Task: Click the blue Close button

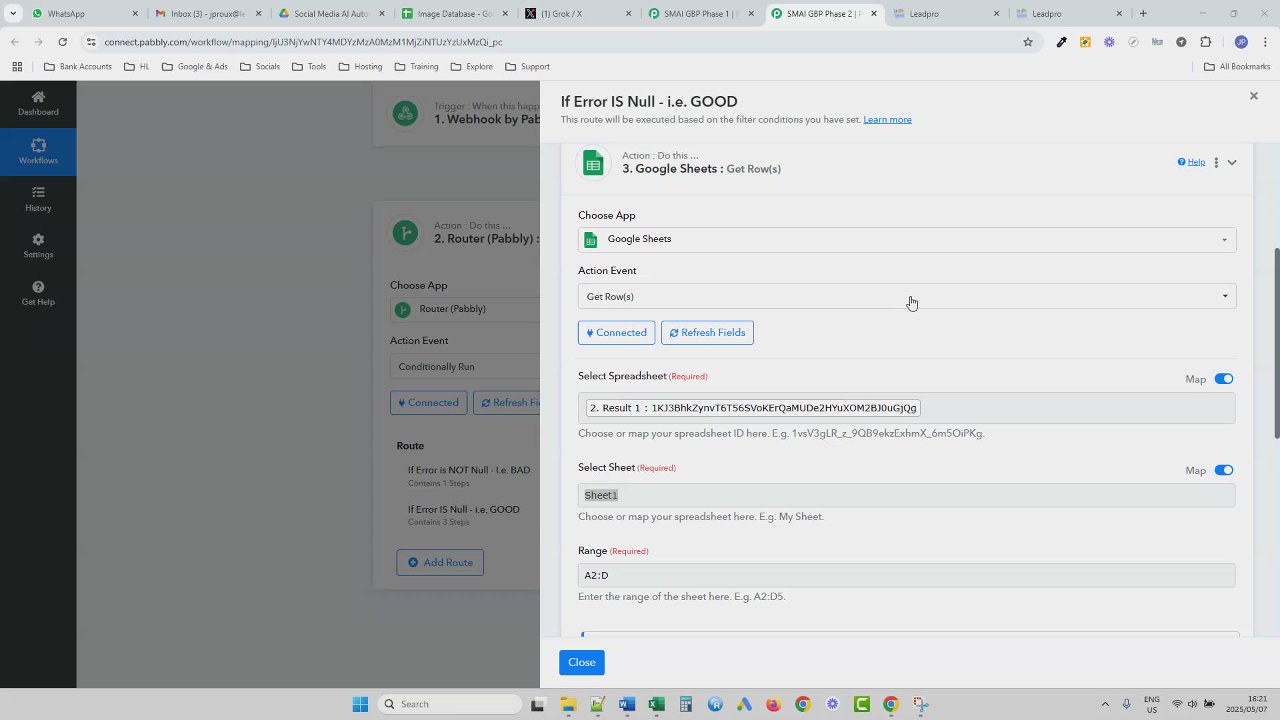Action: pyautogui.click(x=582, y=662)
